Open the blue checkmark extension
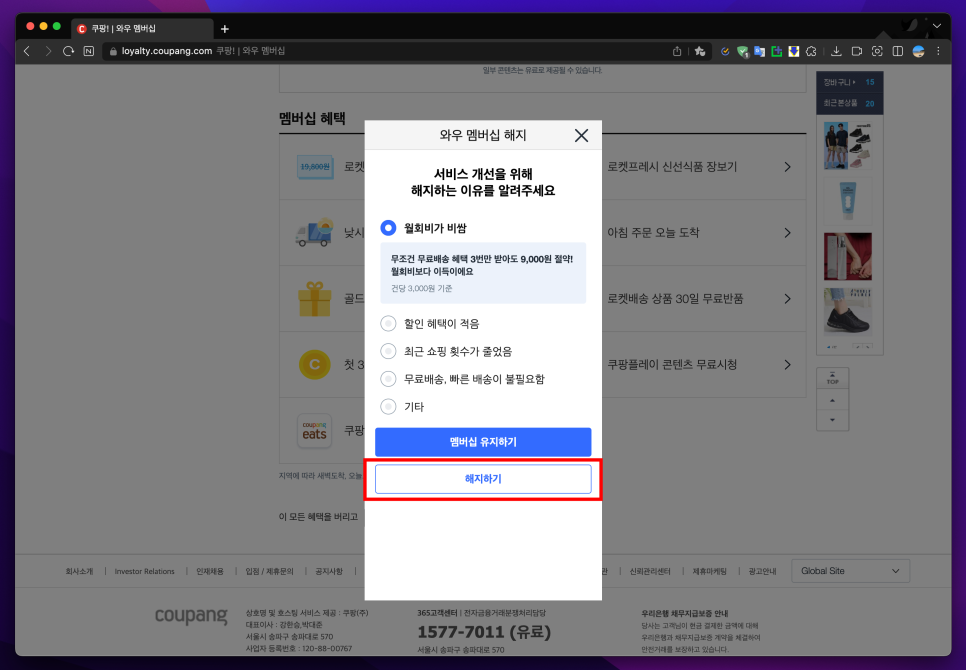966x670 pixels. coord(725,52)
